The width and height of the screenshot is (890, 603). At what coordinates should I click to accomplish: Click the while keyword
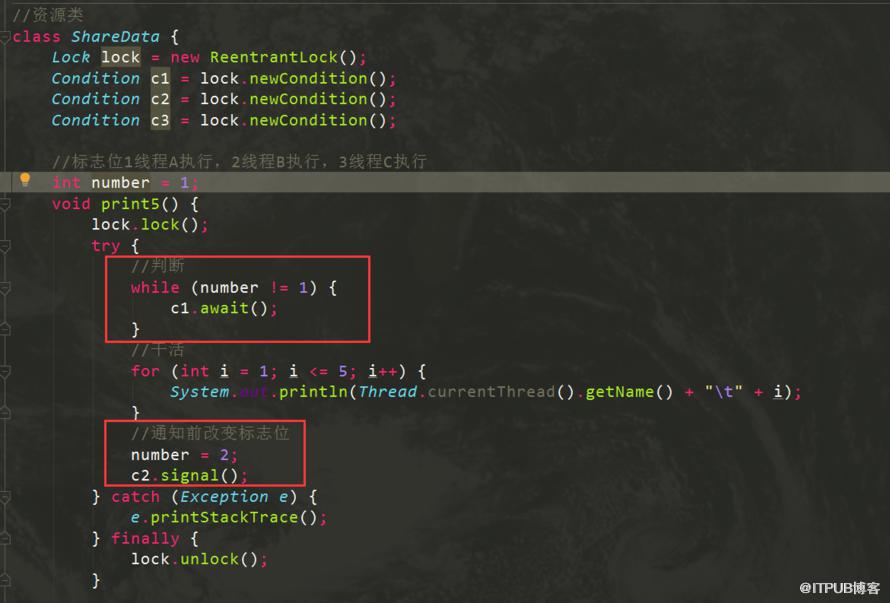[155, 288]
